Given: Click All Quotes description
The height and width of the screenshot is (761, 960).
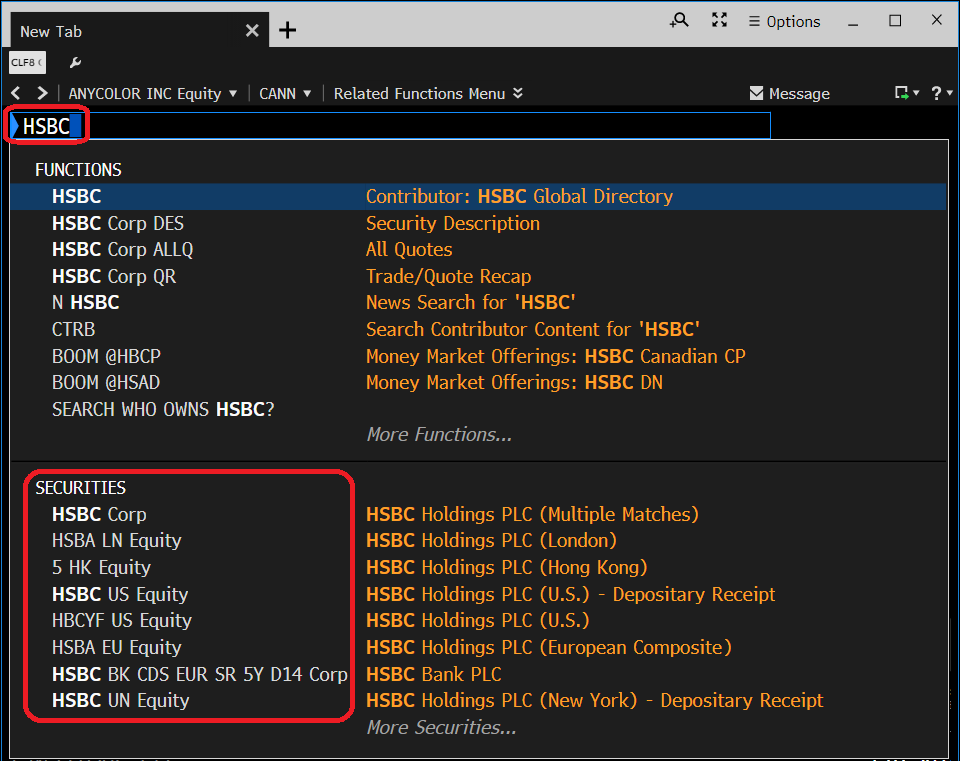Looking at the screenshot, I should tap(409, 250).
